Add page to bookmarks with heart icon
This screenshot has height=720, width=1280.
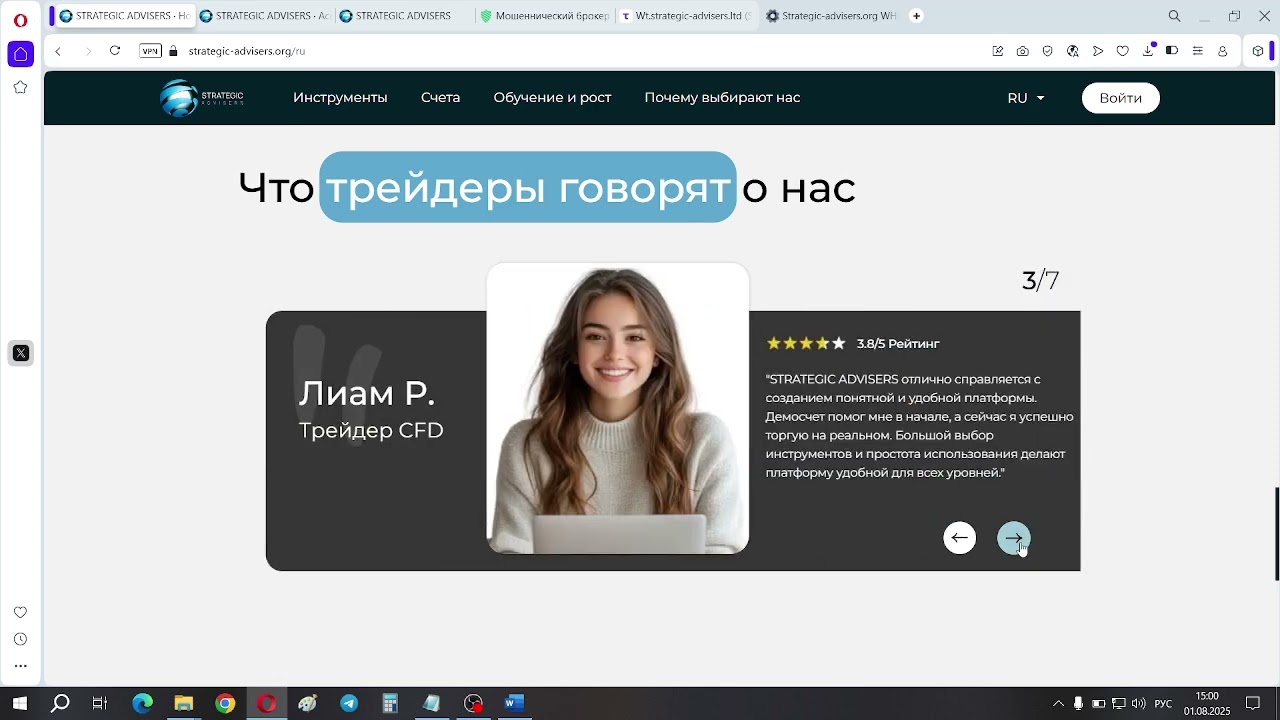pyautogui.click(x=1122, y=51)
